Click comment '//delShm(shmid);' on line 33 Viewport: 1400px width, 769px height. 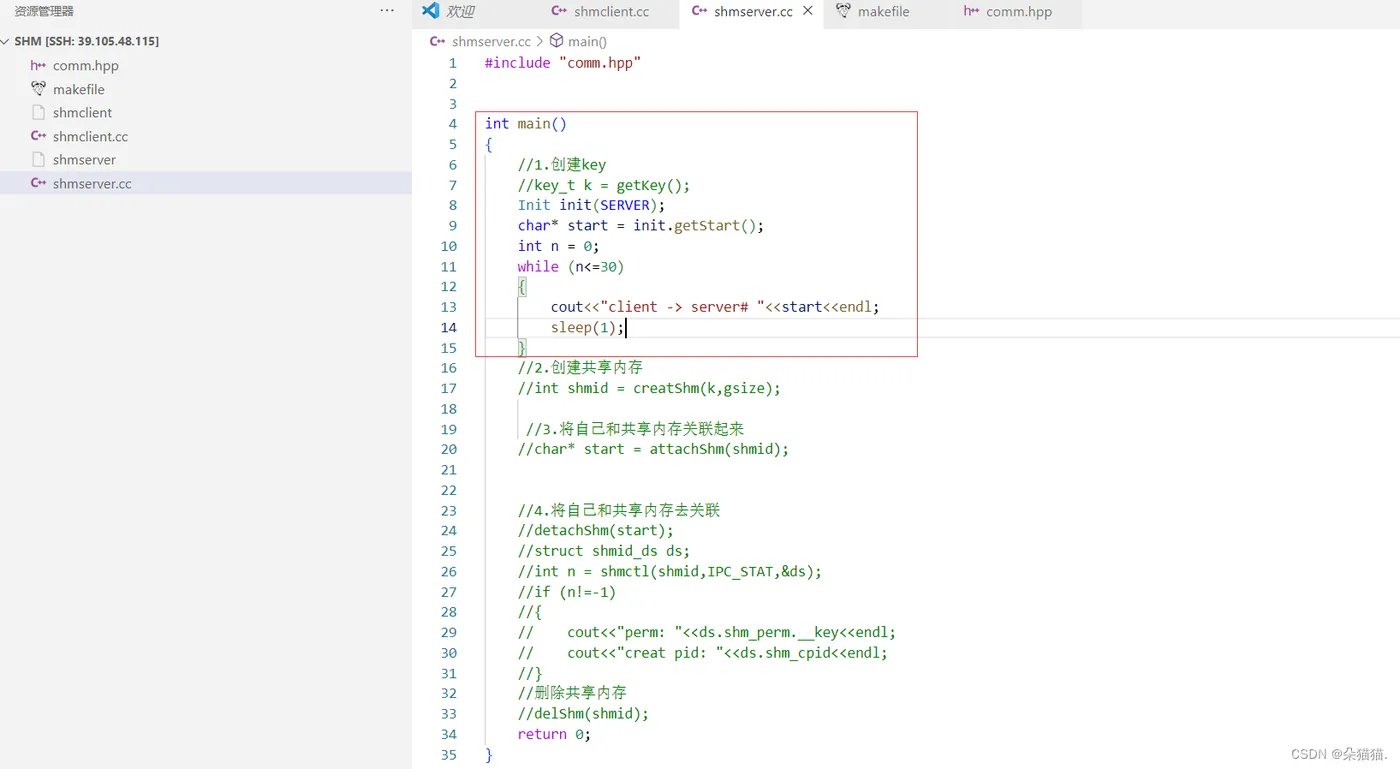click(583, 714)
